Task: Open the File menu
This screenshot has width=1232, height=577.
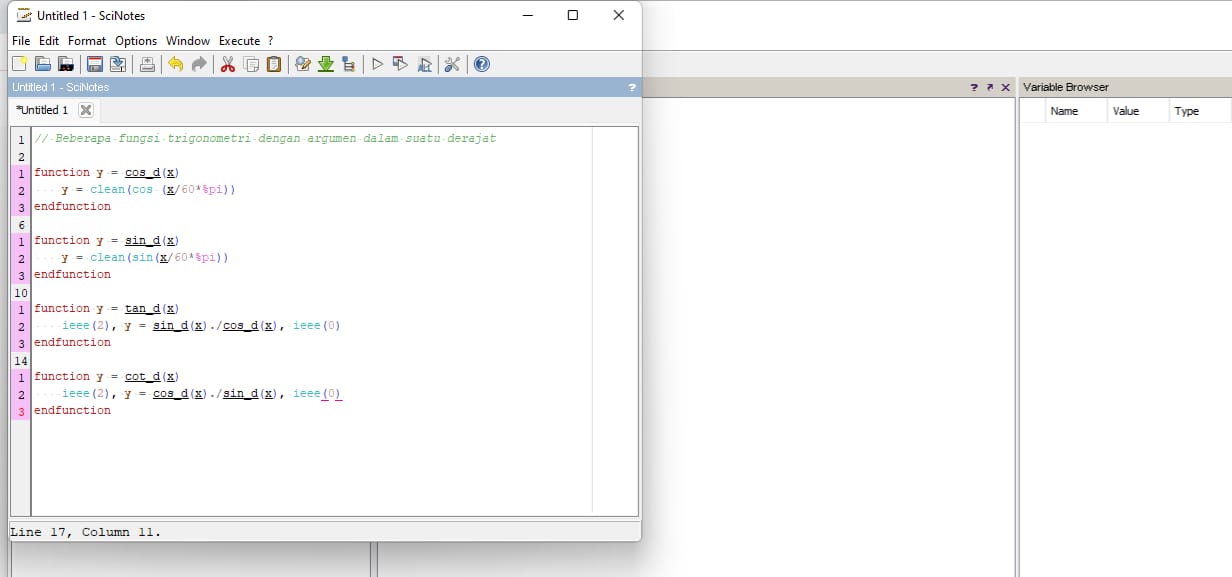Action: [x=21, y=41]
